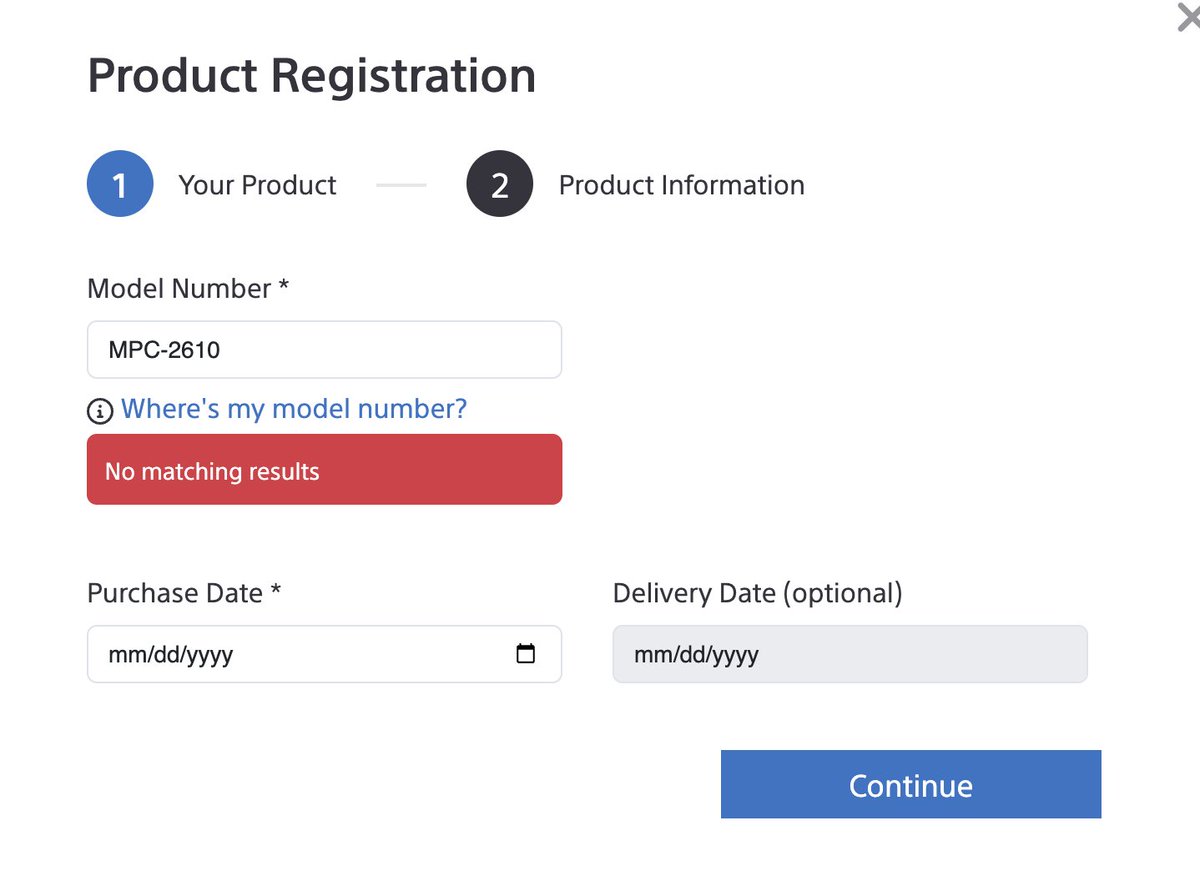Click the connector line between the steps
The height and width of the screenshot is (876, 1200).
tap(401, 185)
